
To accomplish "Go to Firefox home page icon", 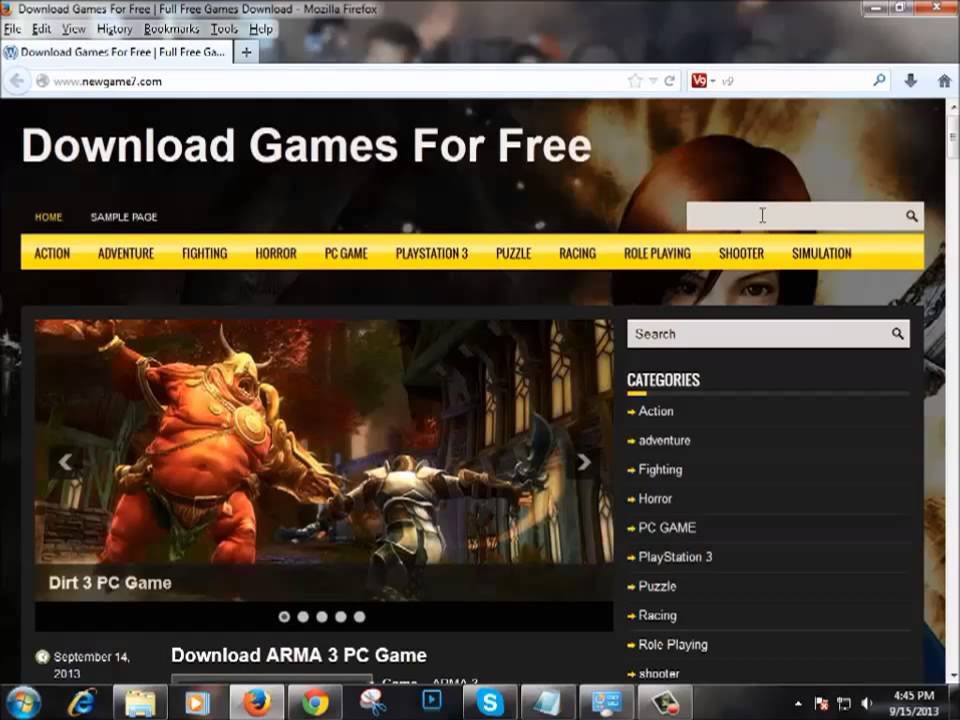I will click(x=944, y=80).
